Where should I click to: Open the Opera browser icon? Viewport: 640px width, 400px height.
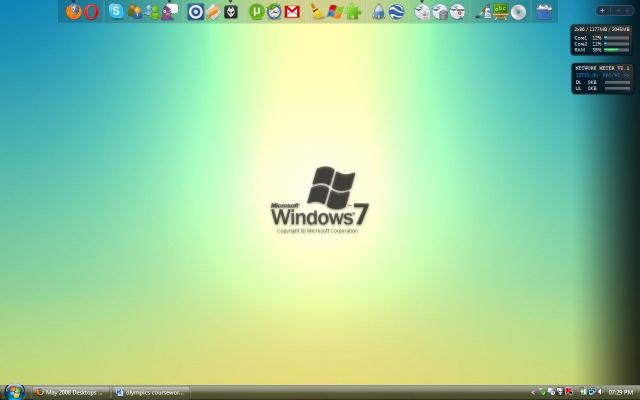(91, 12)
